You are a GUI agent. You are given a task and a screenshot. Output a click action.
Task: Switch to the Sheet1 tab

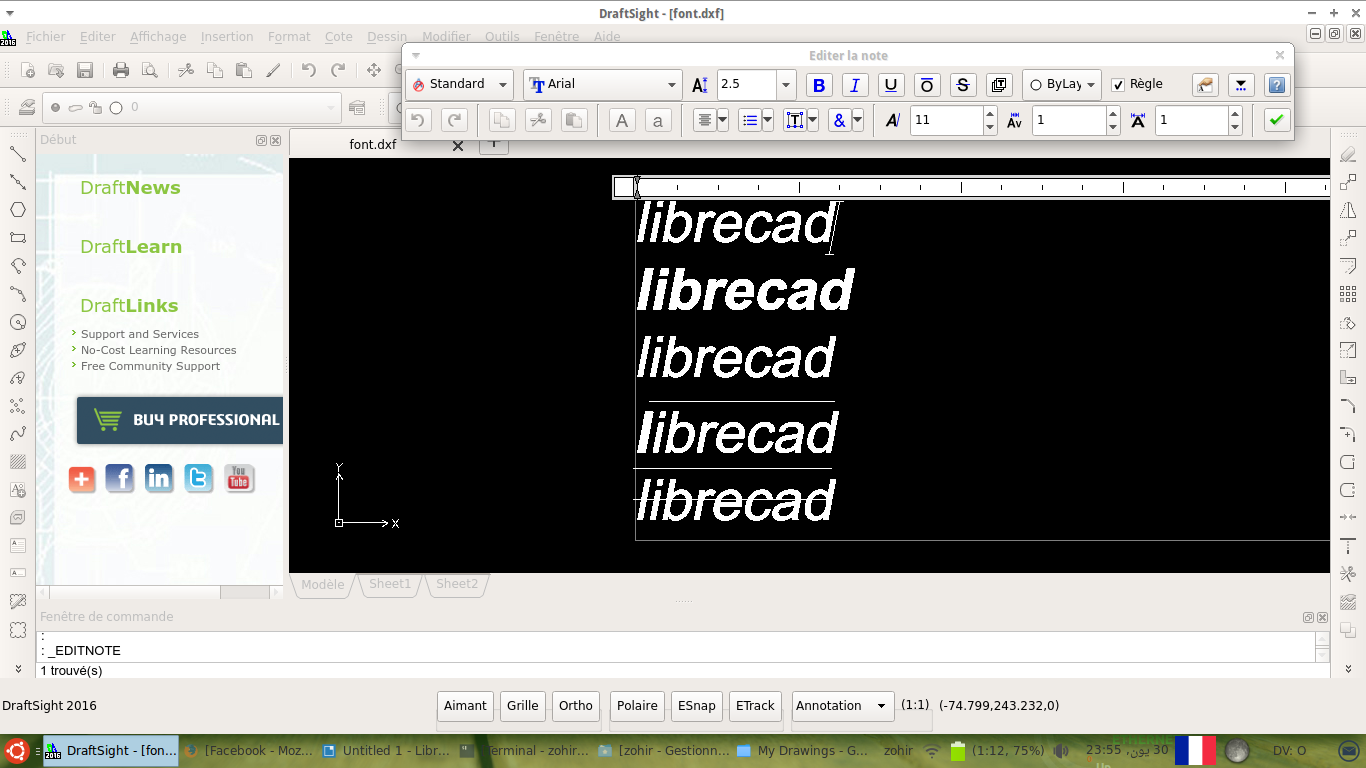[x=390, y=584]
